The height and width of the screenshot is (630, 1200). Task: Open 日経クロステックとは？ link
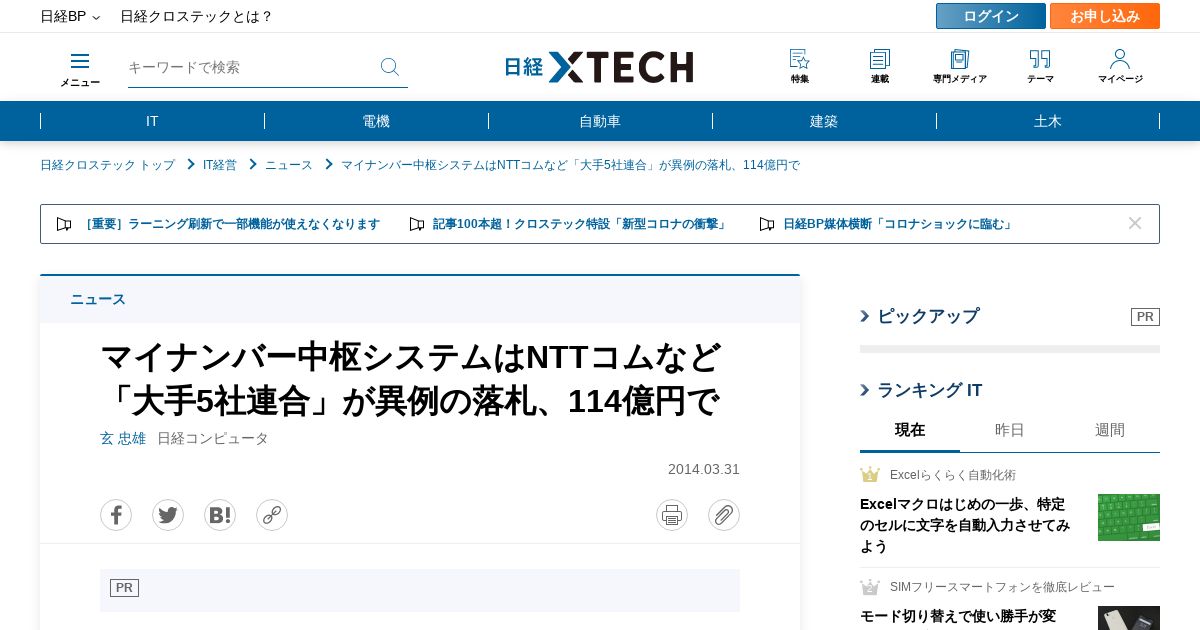tap(197, 16)
